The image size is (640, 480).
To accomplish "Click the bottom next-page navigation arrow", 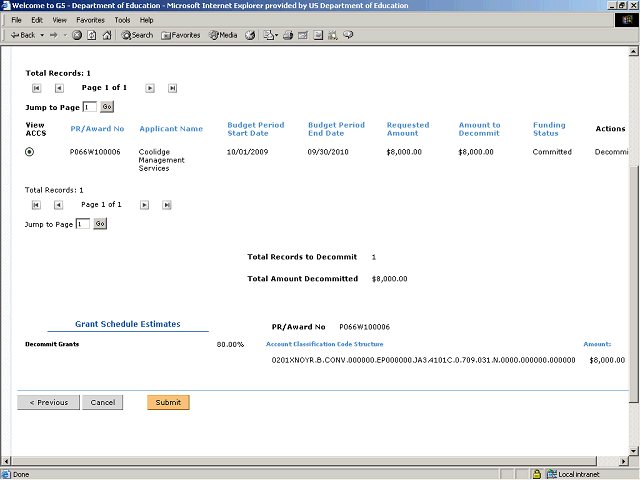I will 144,205.
